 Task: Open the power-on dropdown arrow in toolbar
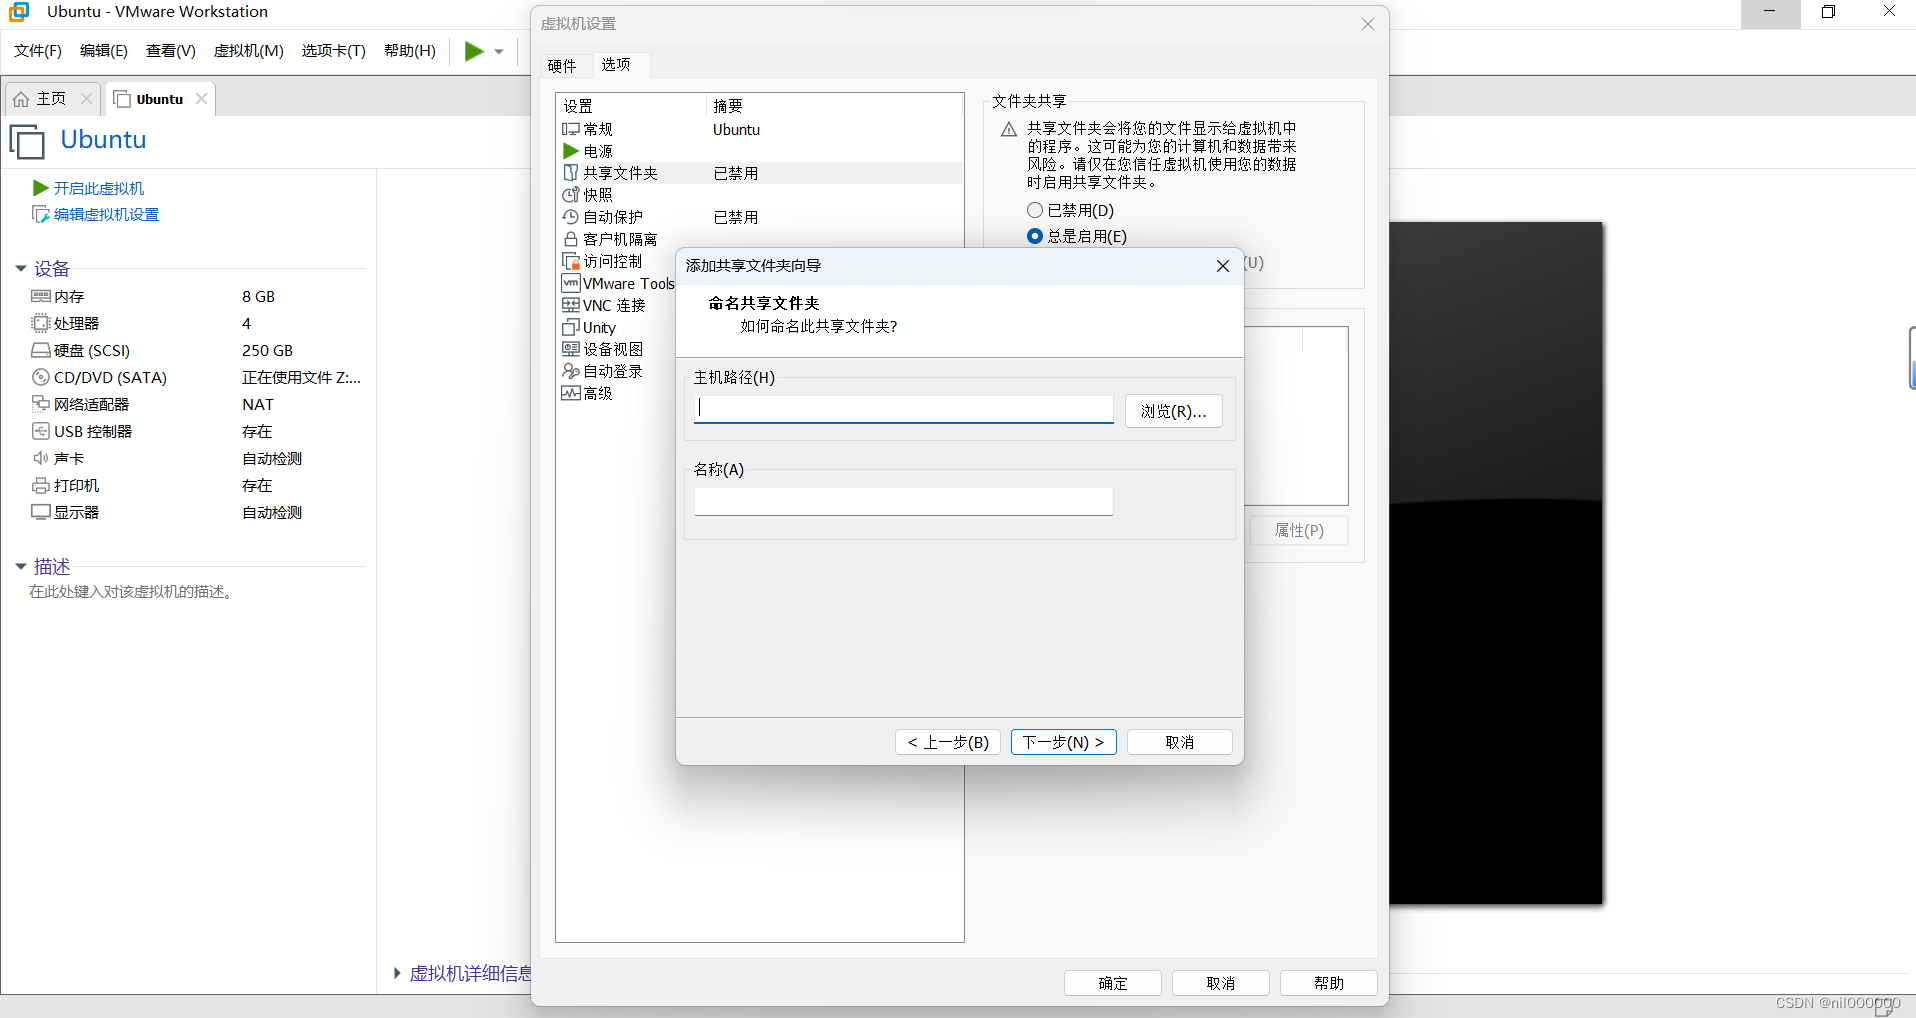(499, 52)
